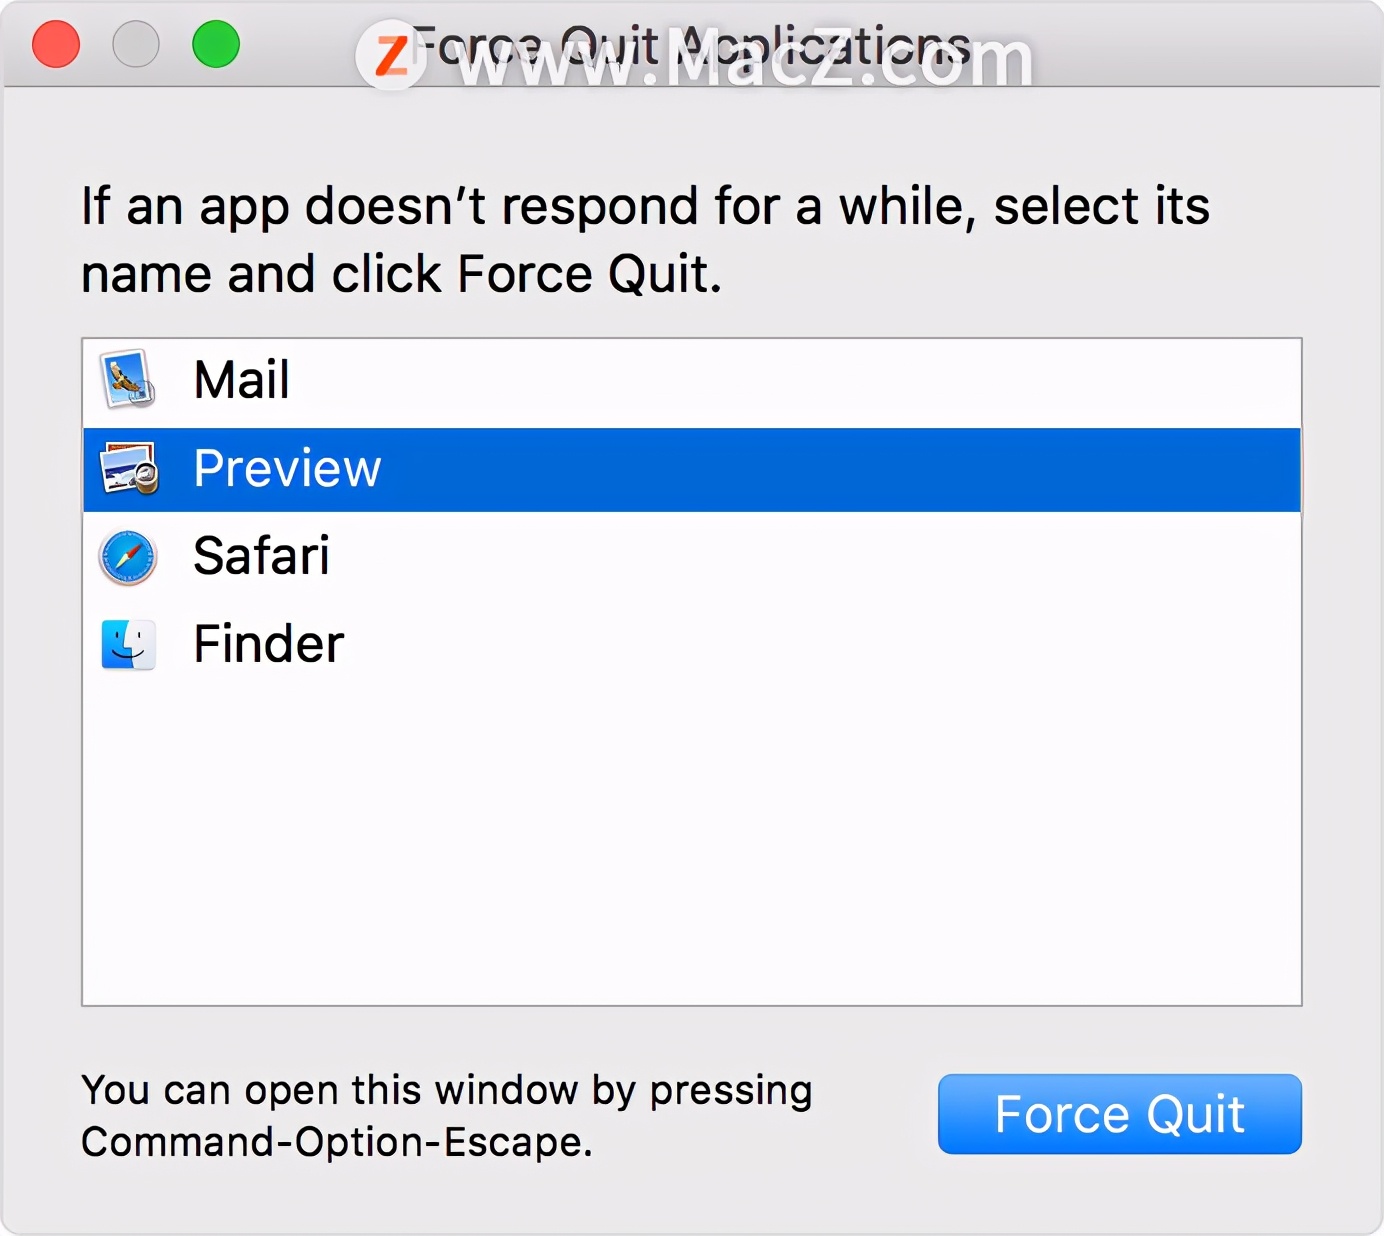Click the blue Force Quit button
Viewport: 1384px width, 1236px height.
pyautogui.click(x=1119, y=1114)
